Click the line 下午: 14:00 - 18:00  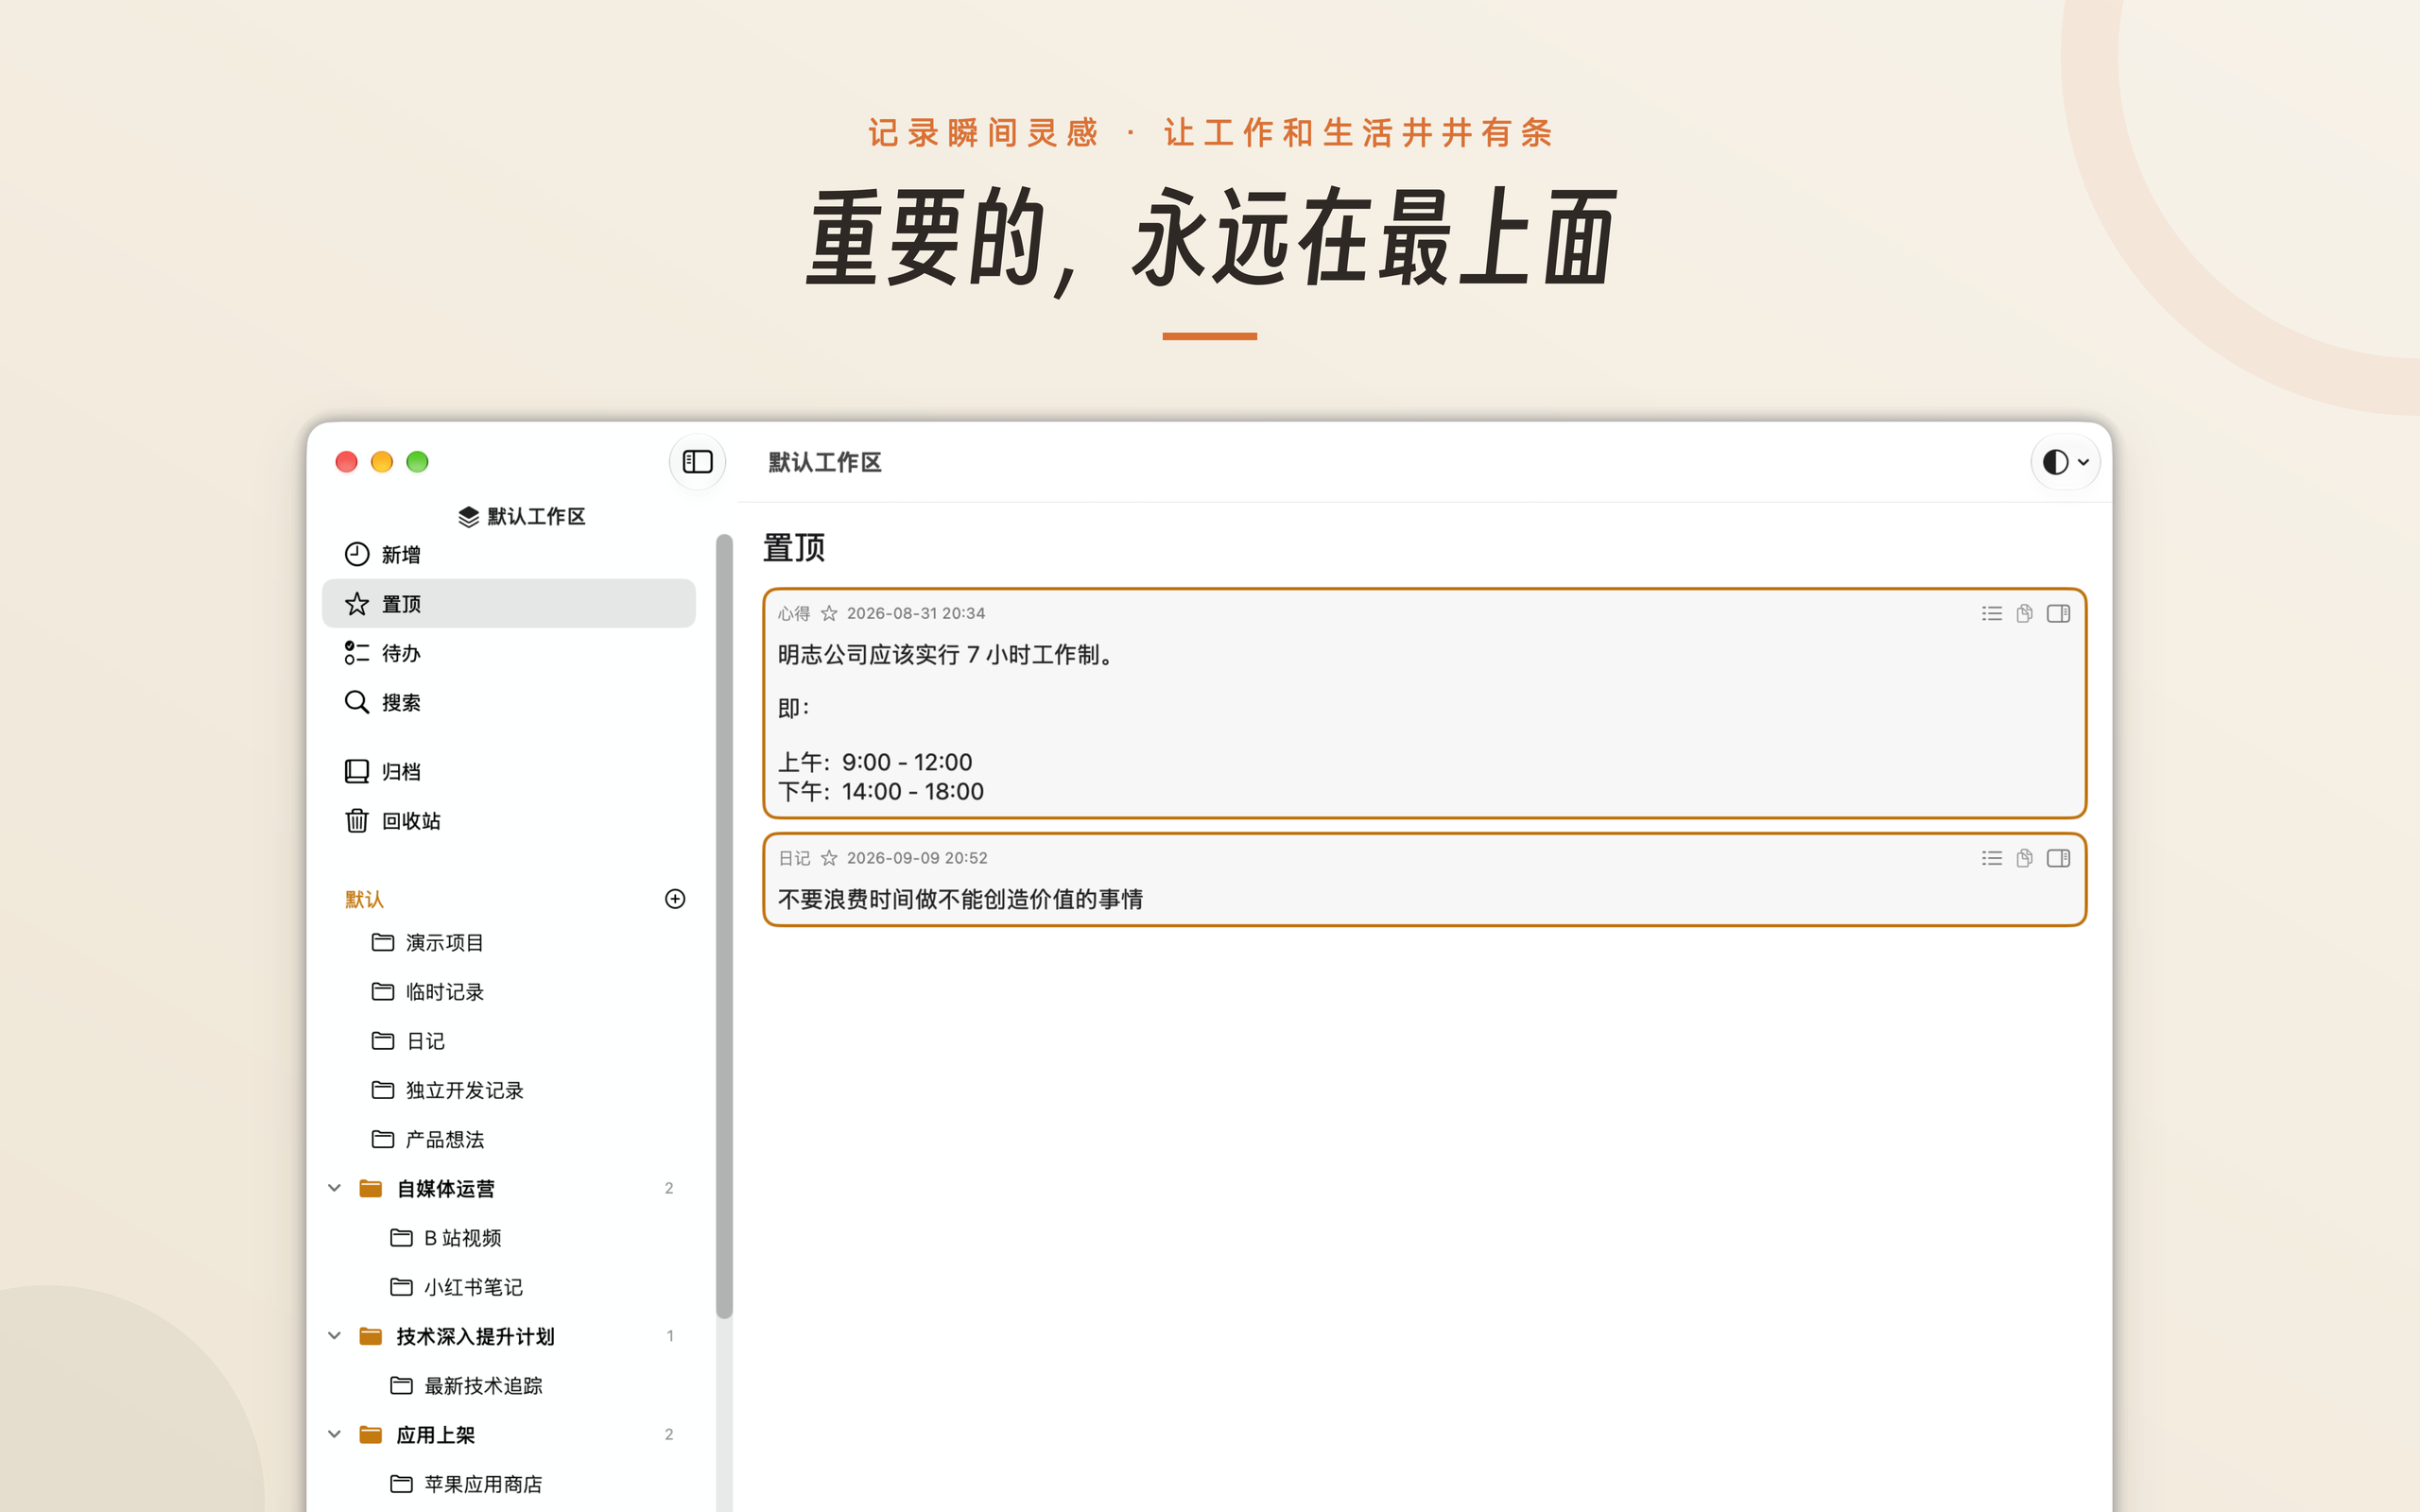[881, 791]
